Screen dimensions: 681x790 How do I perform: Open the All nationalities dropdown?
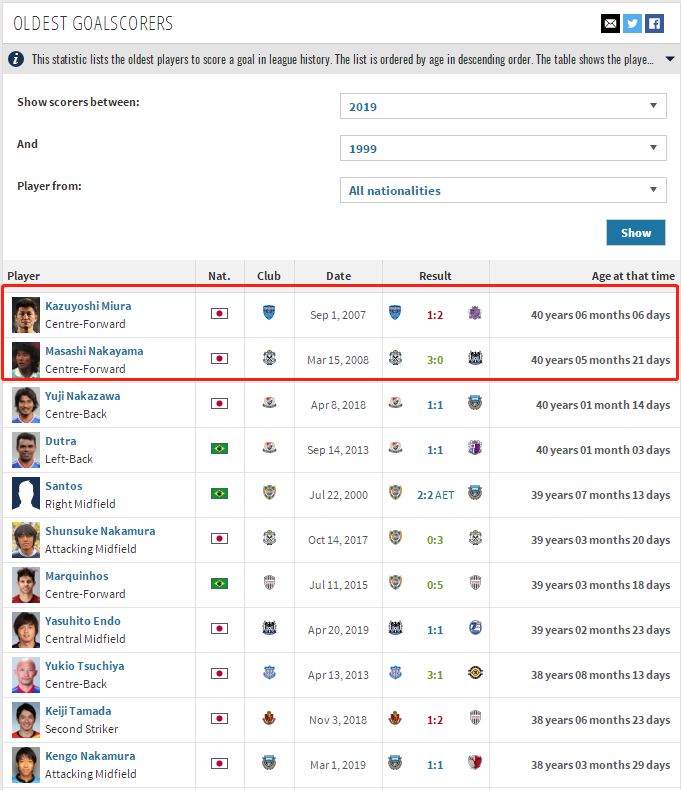pyautogui.click(x=503, y=190)
